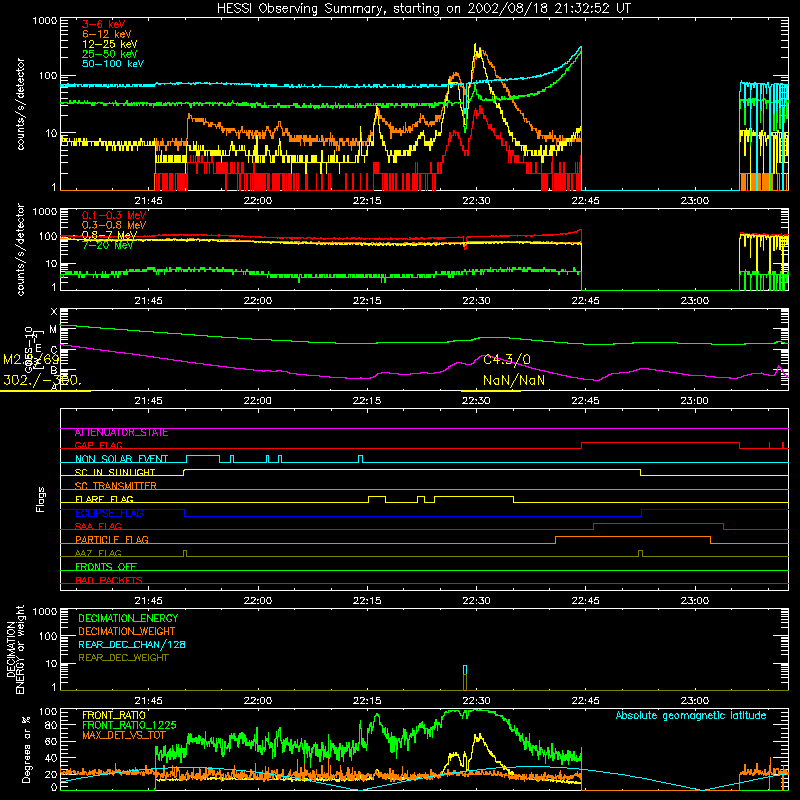Click the decimation spike near 22:30

click(x=465, y=678)
